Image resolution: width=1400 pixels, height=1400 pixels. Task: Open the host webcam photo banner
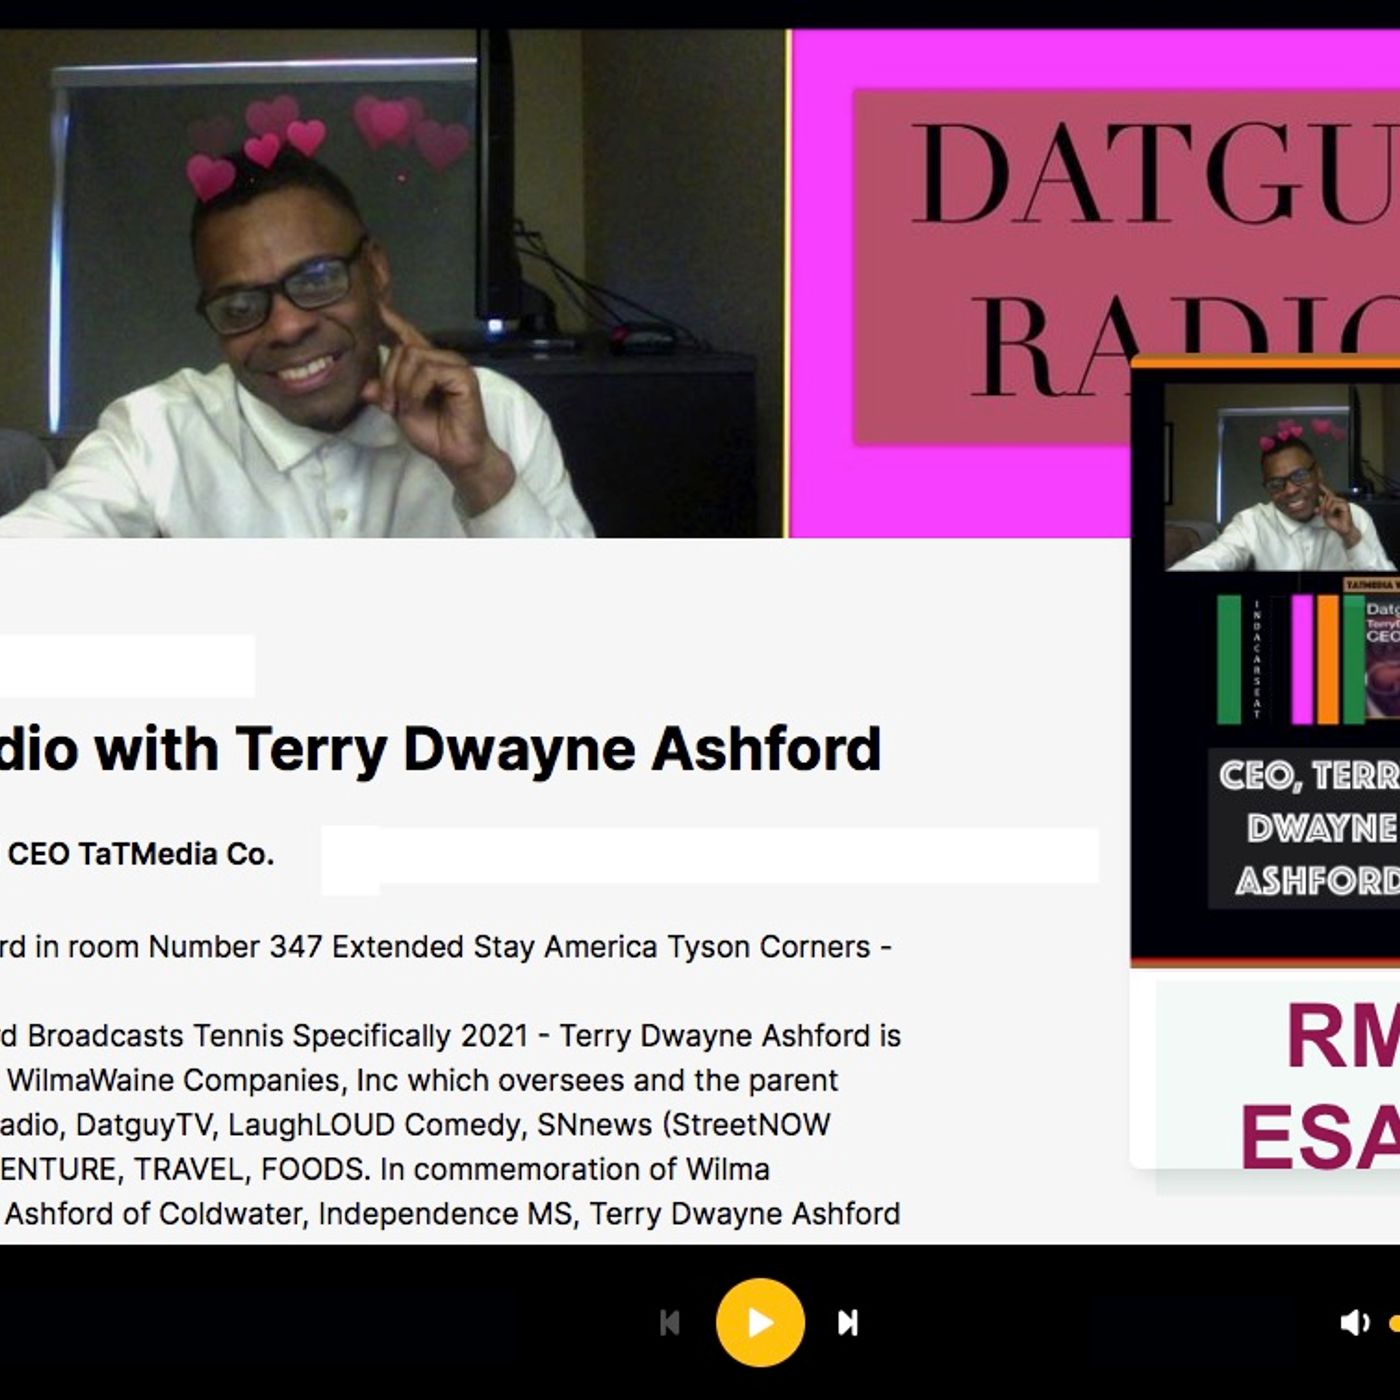coord(392,283)
